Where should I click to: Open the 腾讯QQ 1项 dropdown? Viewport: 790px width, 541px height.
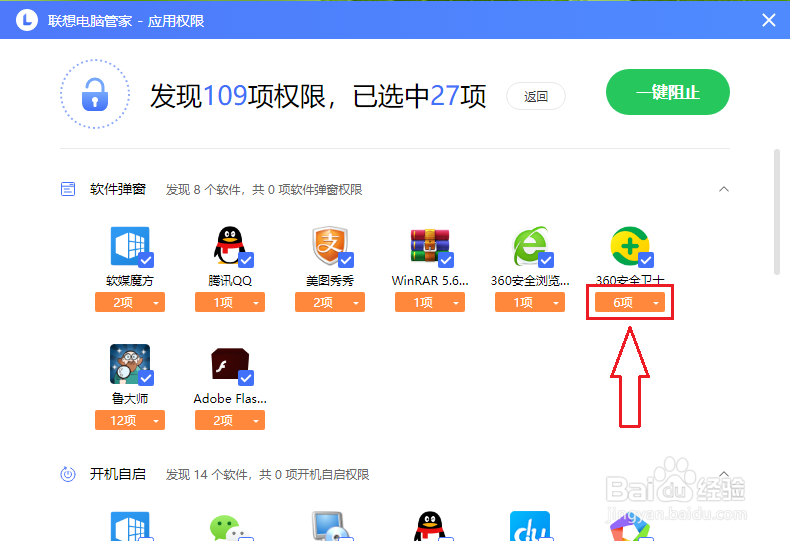tap(230, 302)
